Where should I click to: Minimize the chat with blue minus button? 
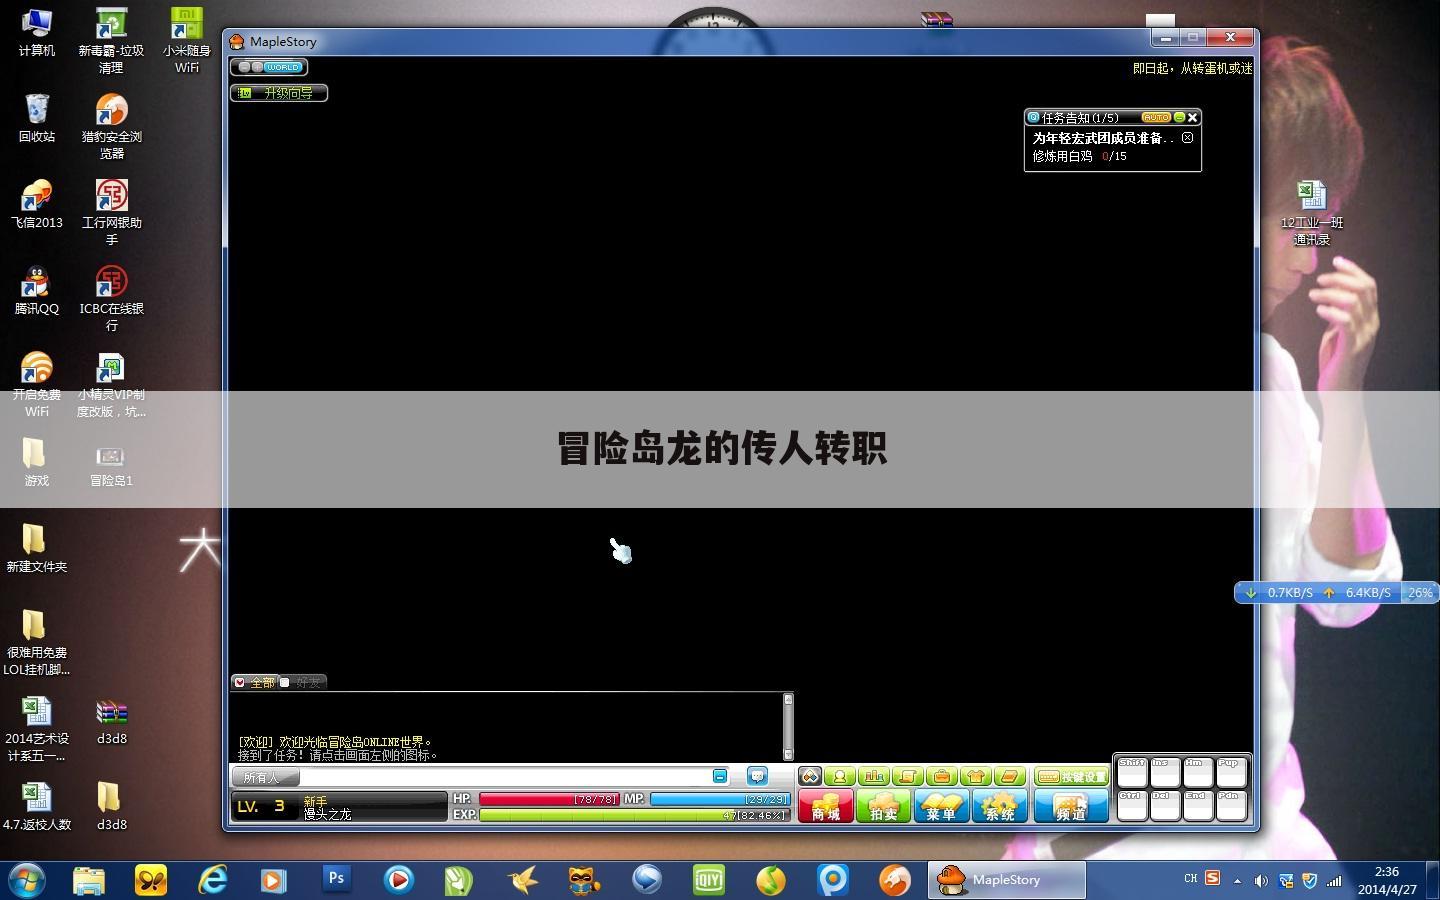coord(720,776)
